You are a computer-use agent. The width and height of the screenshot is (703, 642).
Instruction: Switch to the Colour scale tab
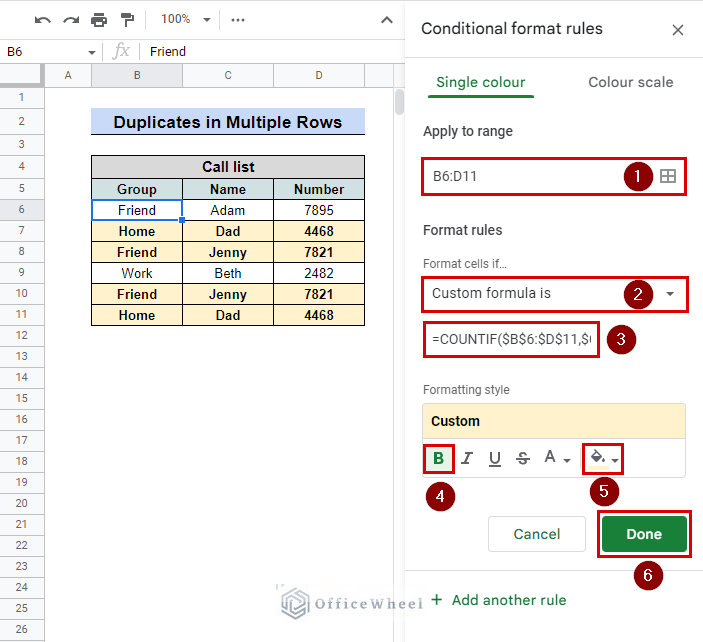[x=630, y=82]
